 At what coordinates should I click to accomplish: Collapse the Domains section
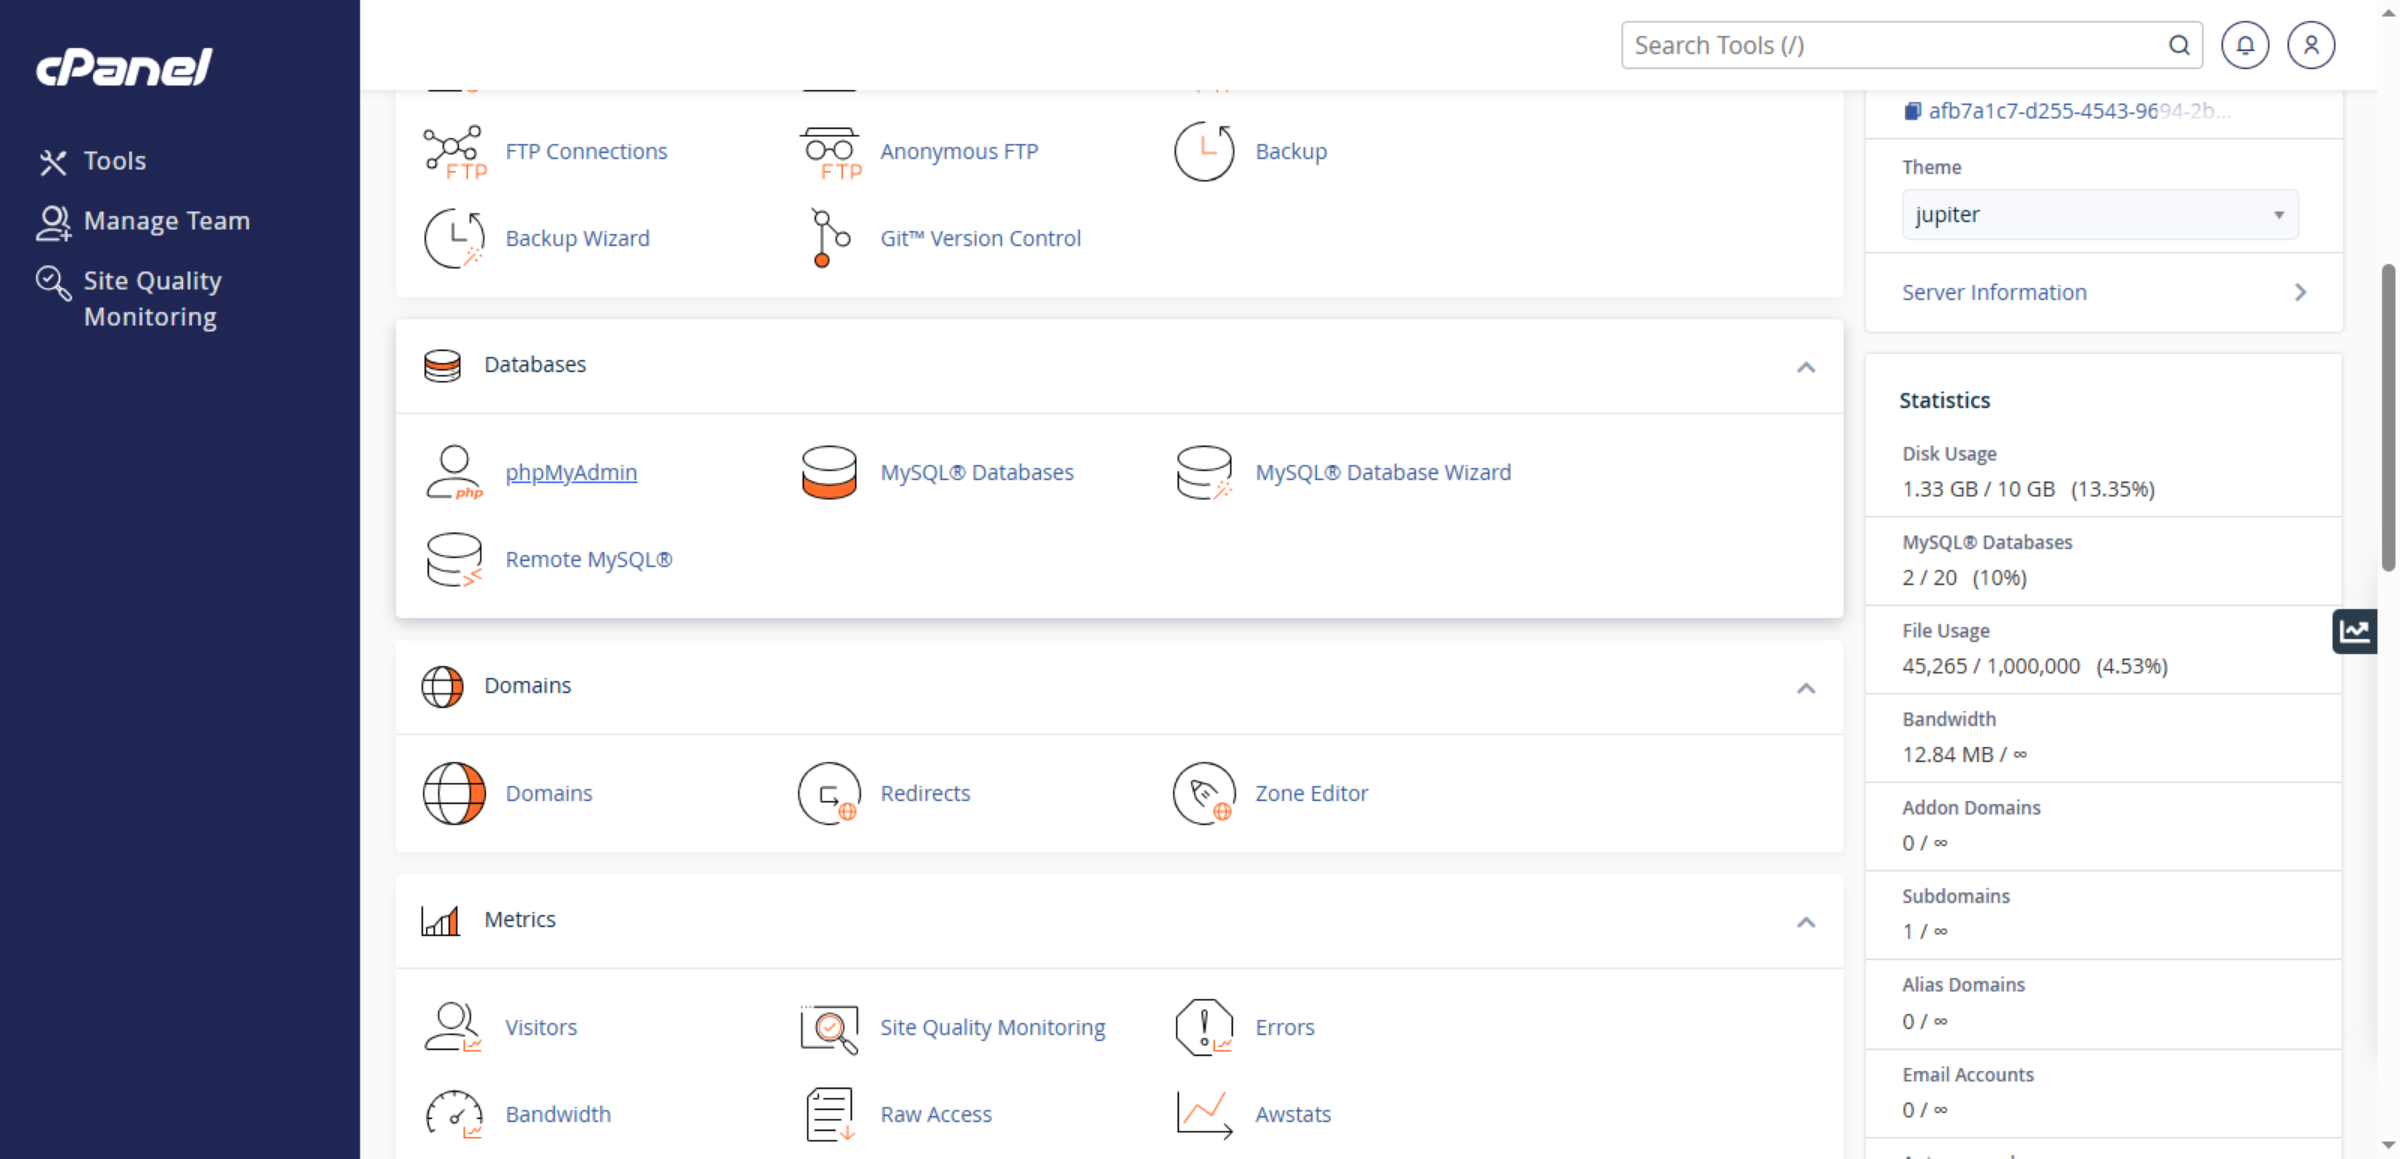coord(1806,688)
